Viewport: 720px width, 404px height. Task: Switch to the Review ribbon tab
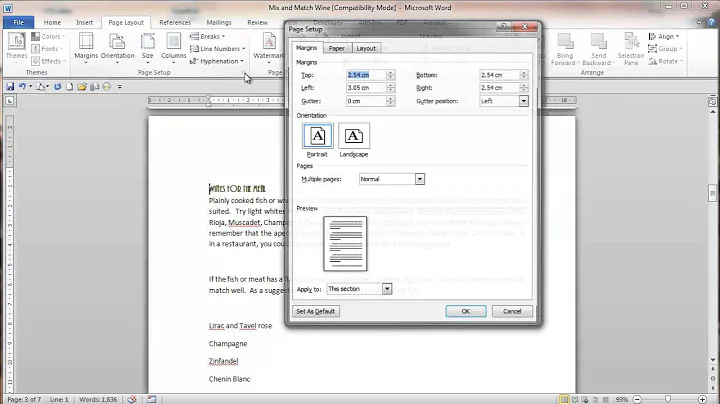(257, 22)
